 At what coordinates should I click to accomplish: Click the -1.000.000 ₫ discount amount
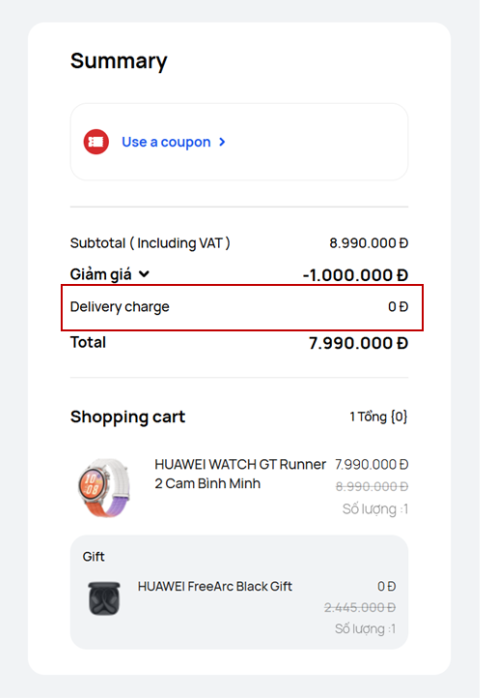click(355, 275)
